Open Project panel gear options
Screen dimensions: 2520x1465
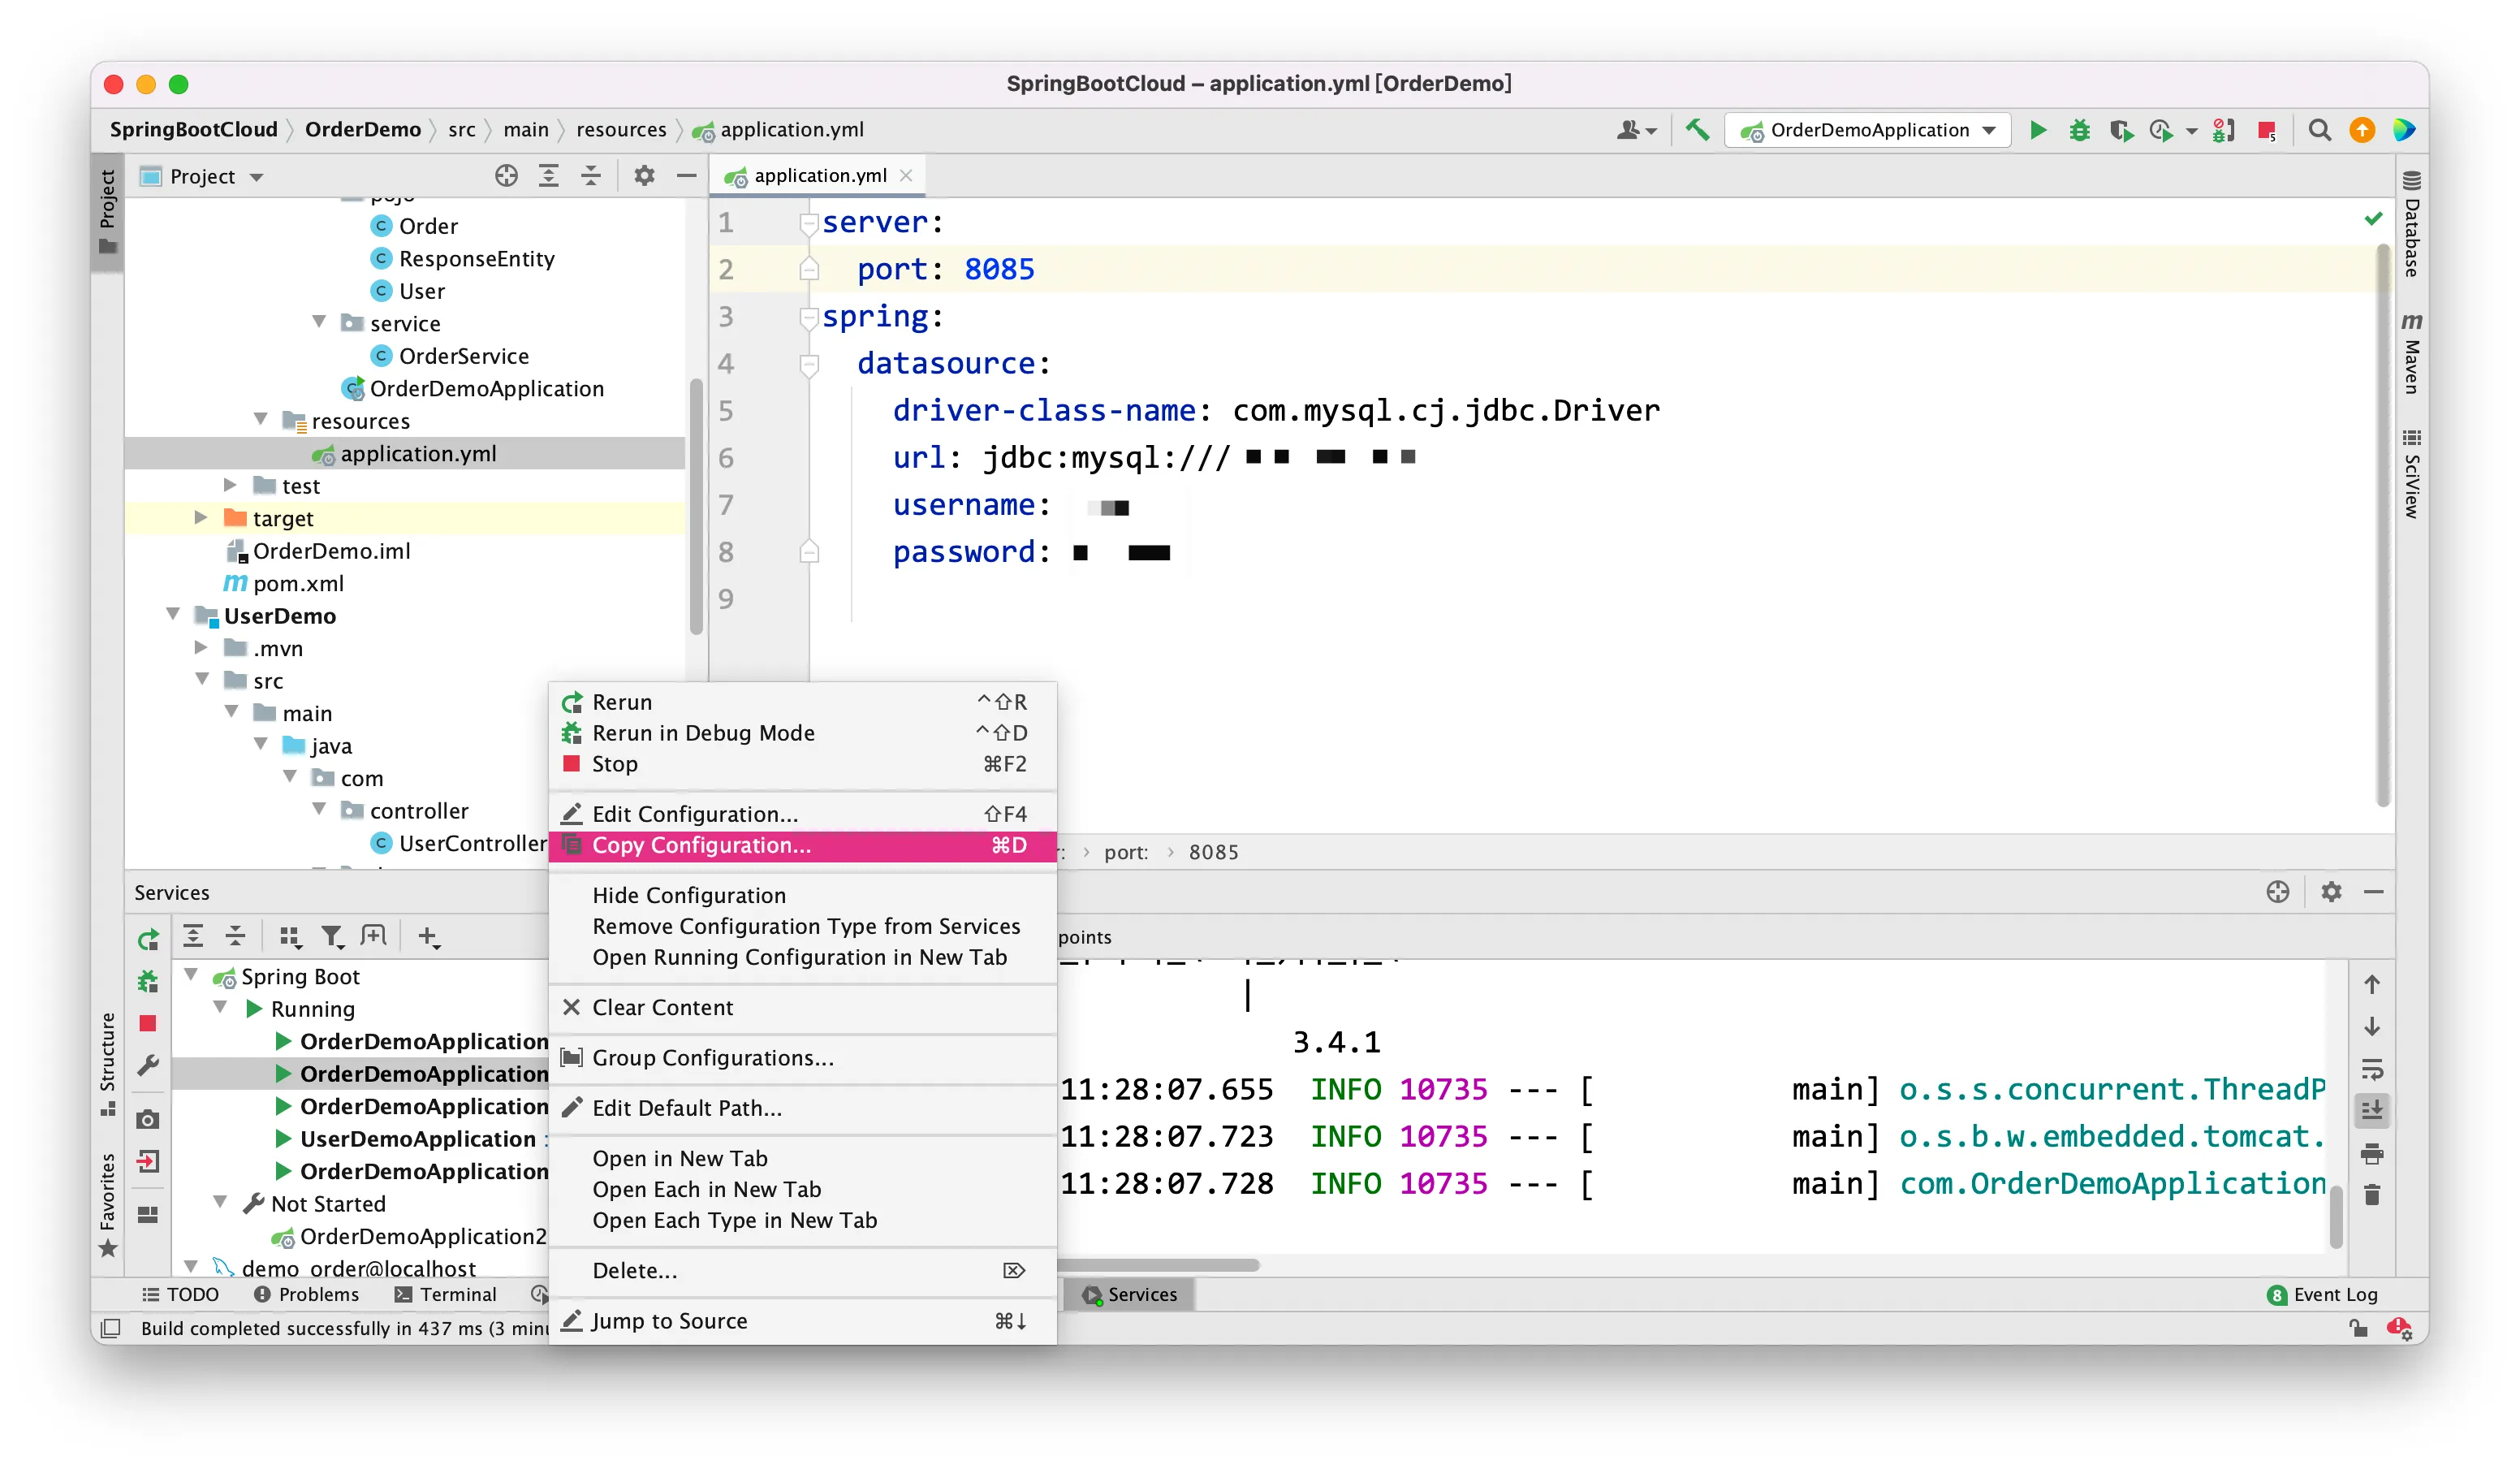pos(644,176)
